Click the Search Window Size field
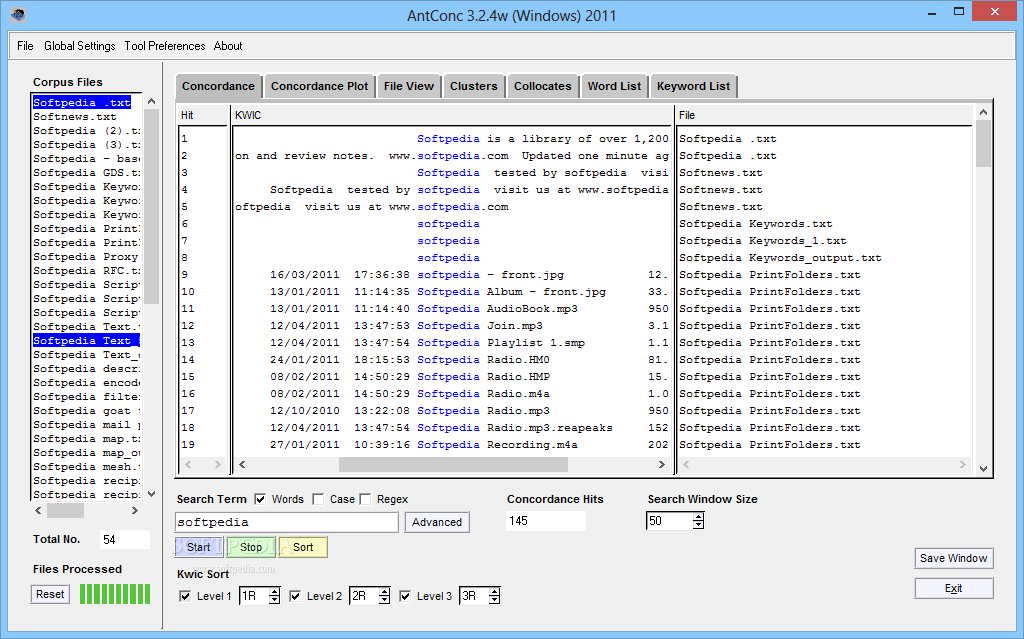Image resolution: width=1024 pixels, height=639 pixels. click(x=669, y=521)
